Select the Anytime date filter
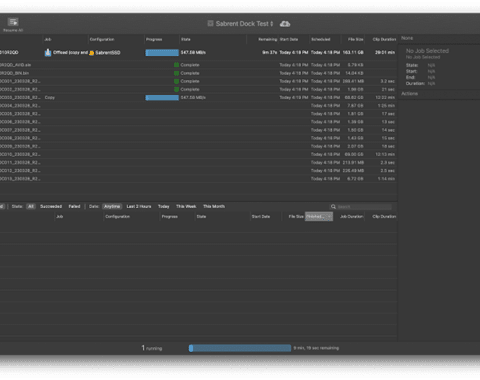480x380 pixels. tap(112, 206)
